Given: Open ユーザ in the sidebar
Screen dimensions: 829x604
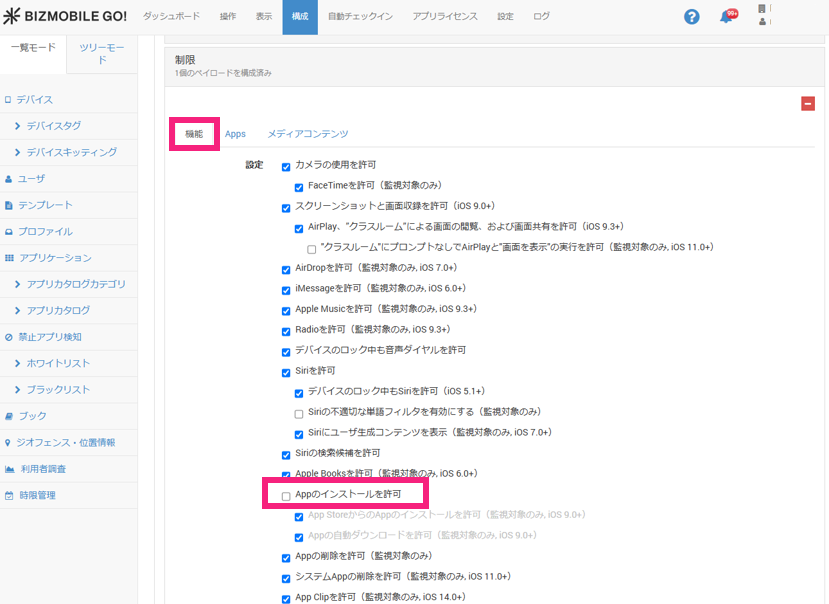Looking at the screenshot, I should 31,179.
